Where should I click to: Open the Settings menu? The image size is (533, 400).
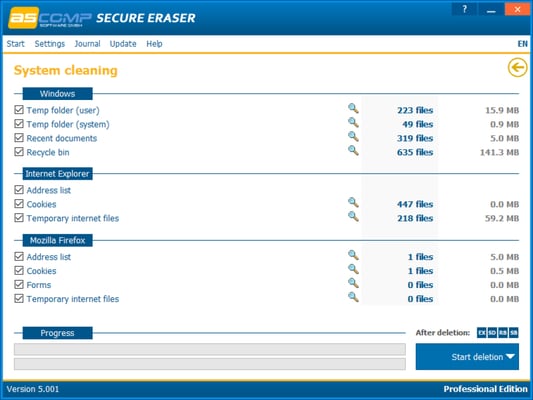tap(50, 44)
